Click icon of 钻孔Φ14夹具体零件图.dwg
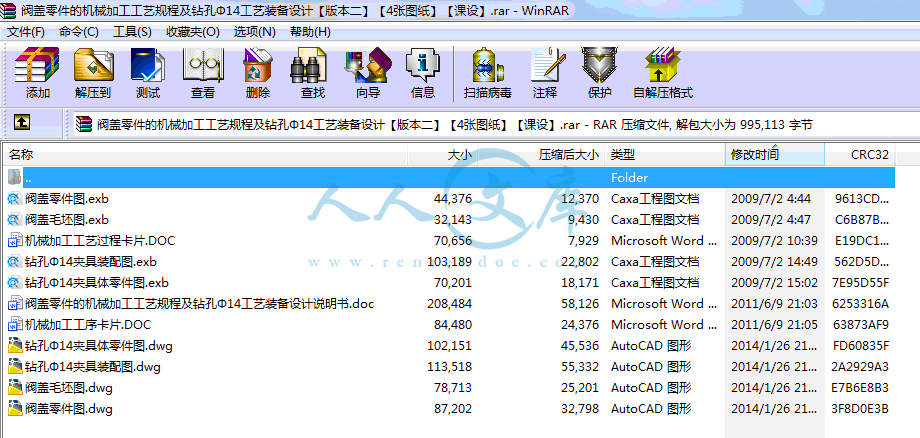Screen dimensions: 920x438 tap(15, 346)
